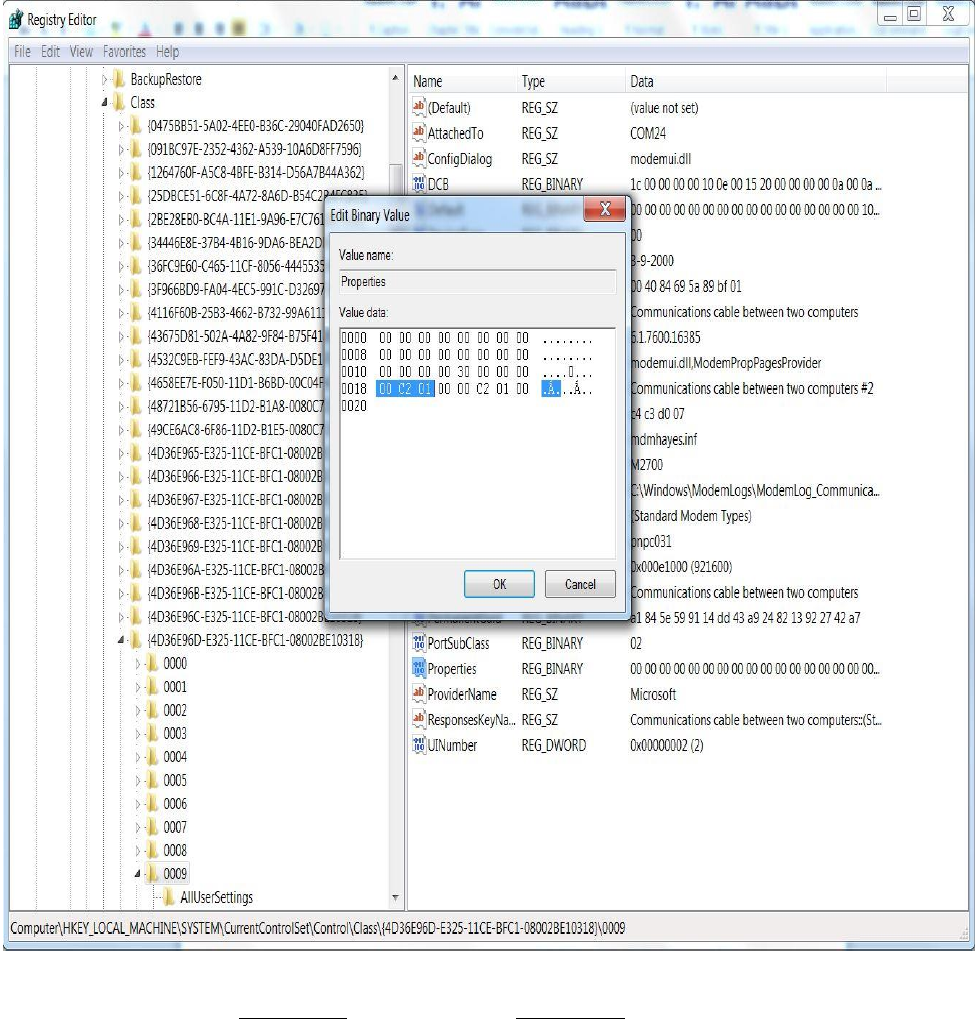Click the Type column header
Viewport: 975px width, 1020px height.
pyautogui.click(x=571, y=81)
